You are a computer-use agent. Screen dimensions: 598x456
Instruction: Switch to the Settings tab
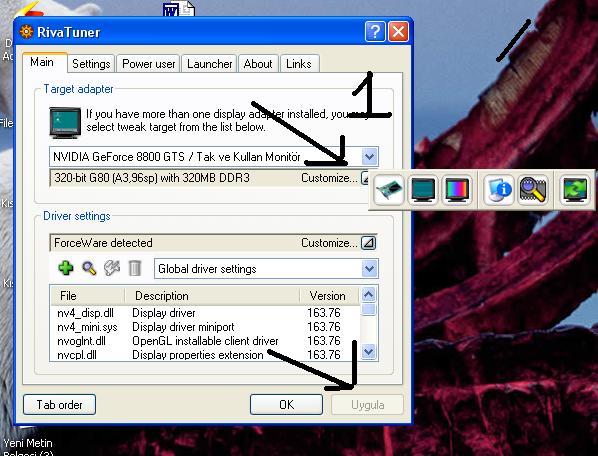pos(91,64)
